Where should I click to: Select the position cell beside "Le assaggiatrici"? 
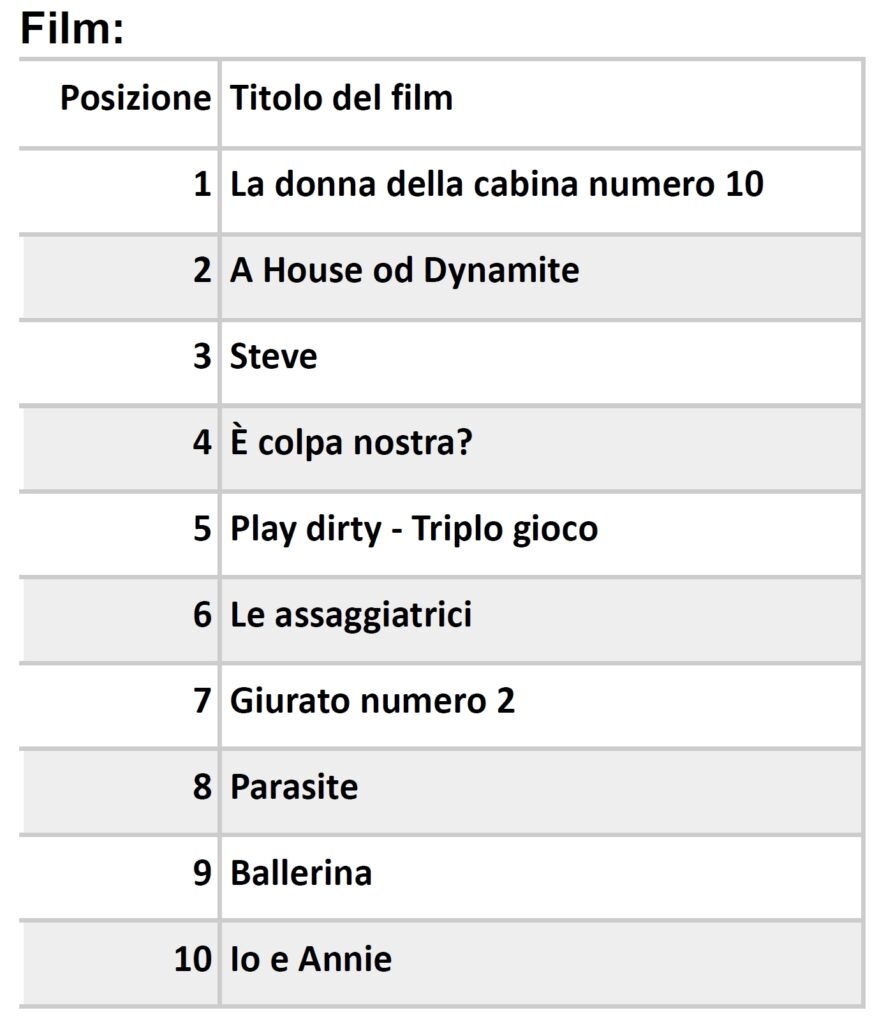tap(202, 615)
